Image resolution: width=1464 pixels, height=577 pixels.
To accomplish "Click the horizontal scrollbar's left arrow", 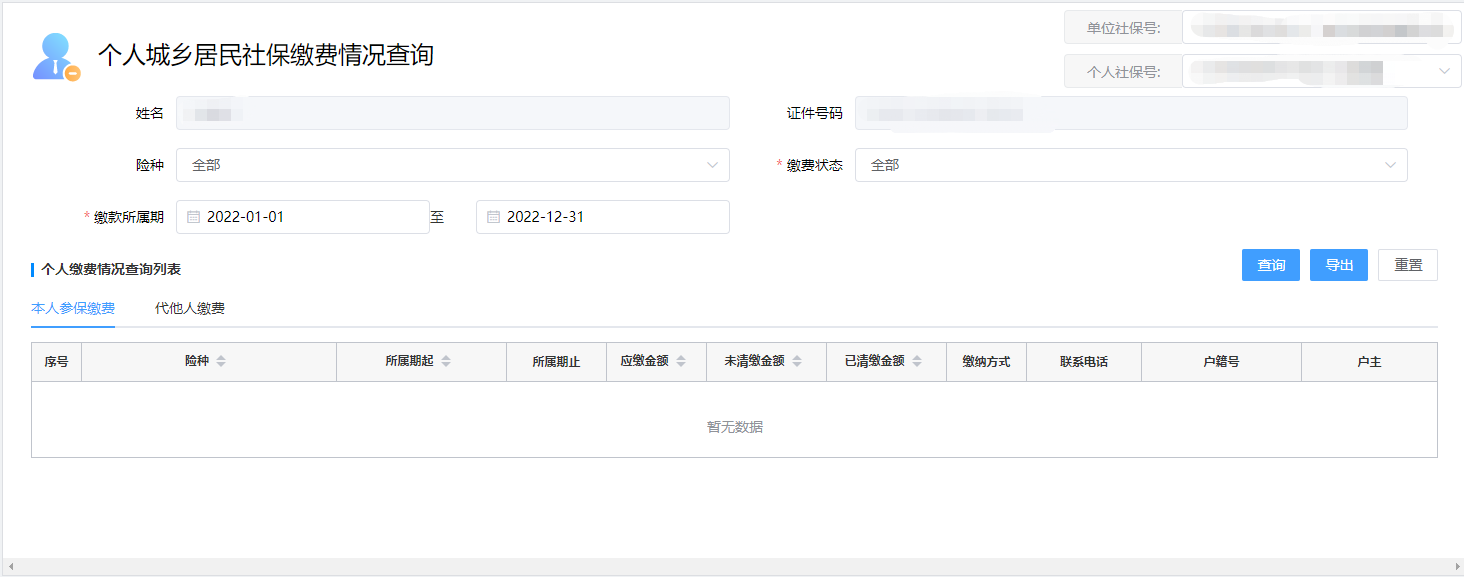I will point(10,567).
